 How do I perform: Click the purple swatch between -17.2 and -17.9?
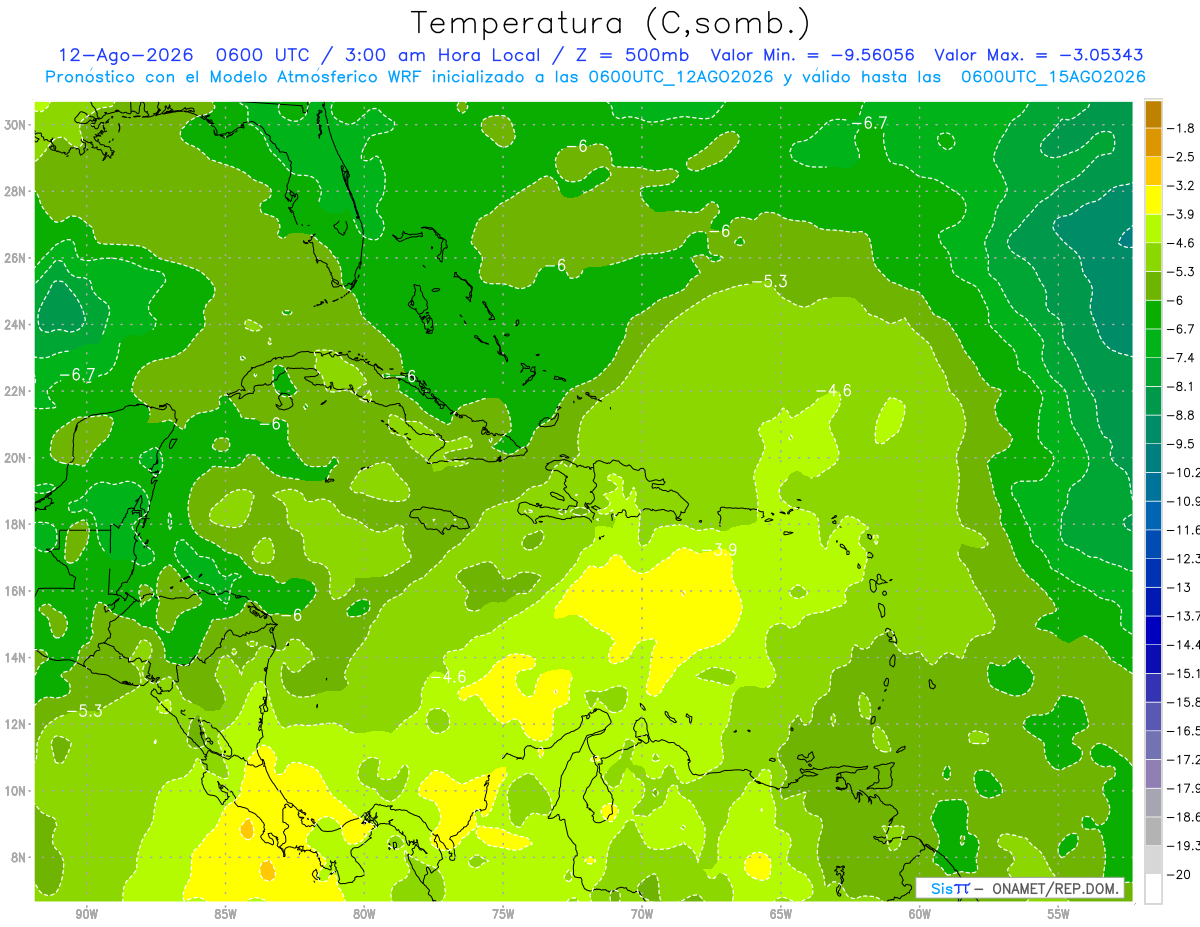[x=1153, y=773]
